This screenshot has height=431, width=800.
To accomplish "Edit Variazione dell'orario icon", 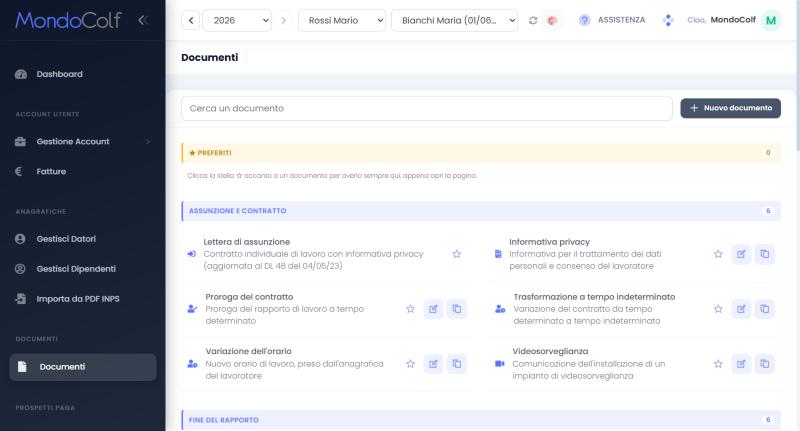I will [433, 364].
